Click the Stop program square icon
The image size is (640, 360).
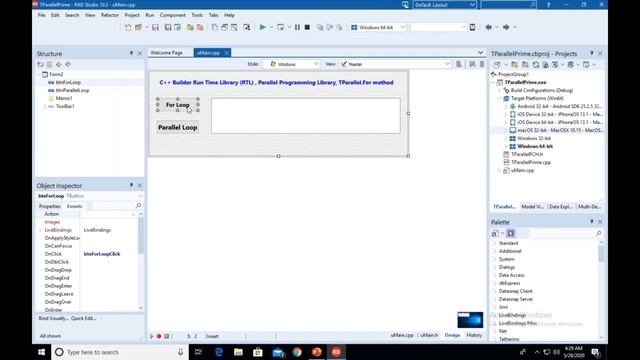pos(307,27)
